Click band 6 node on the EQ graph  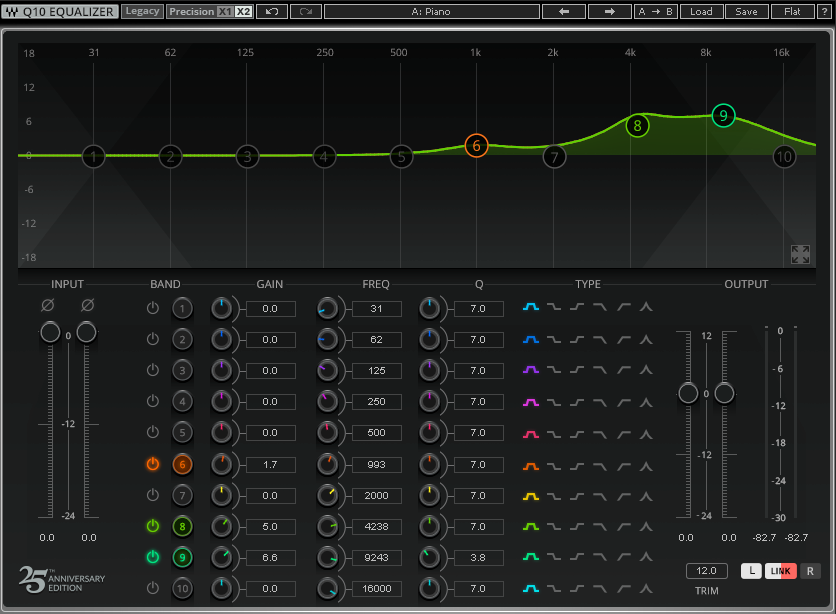(476, 146)
